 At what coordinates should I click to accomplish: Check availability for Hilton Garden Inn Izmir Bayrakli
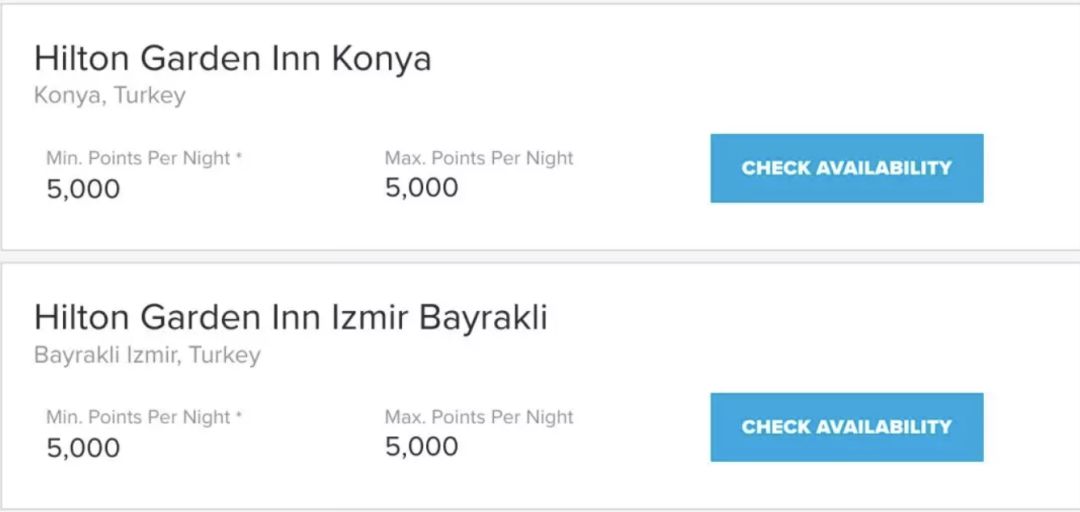coord(846,427)
